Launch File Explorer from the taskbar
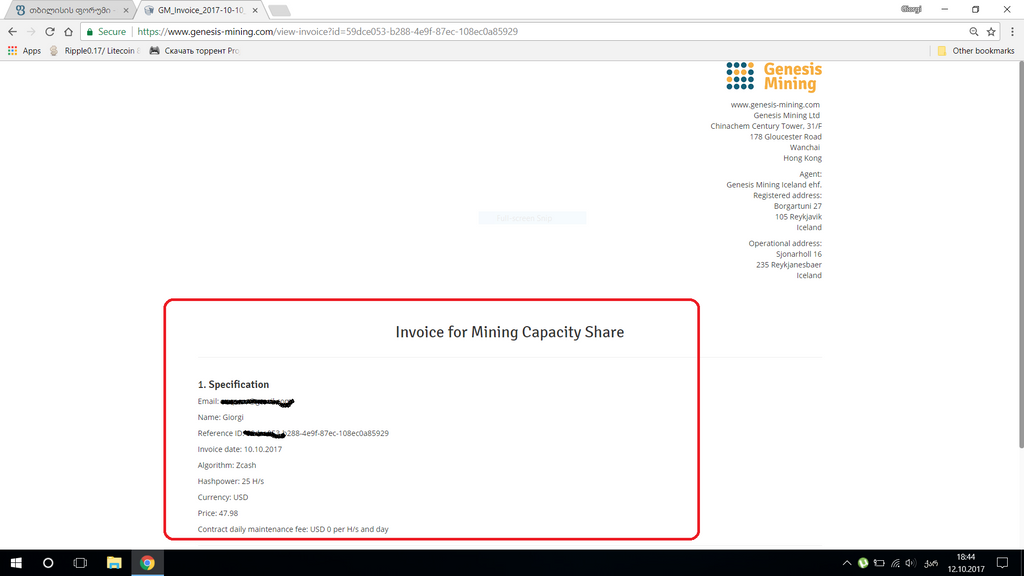This screenshot has width=1024, height=576. [114, 563]
